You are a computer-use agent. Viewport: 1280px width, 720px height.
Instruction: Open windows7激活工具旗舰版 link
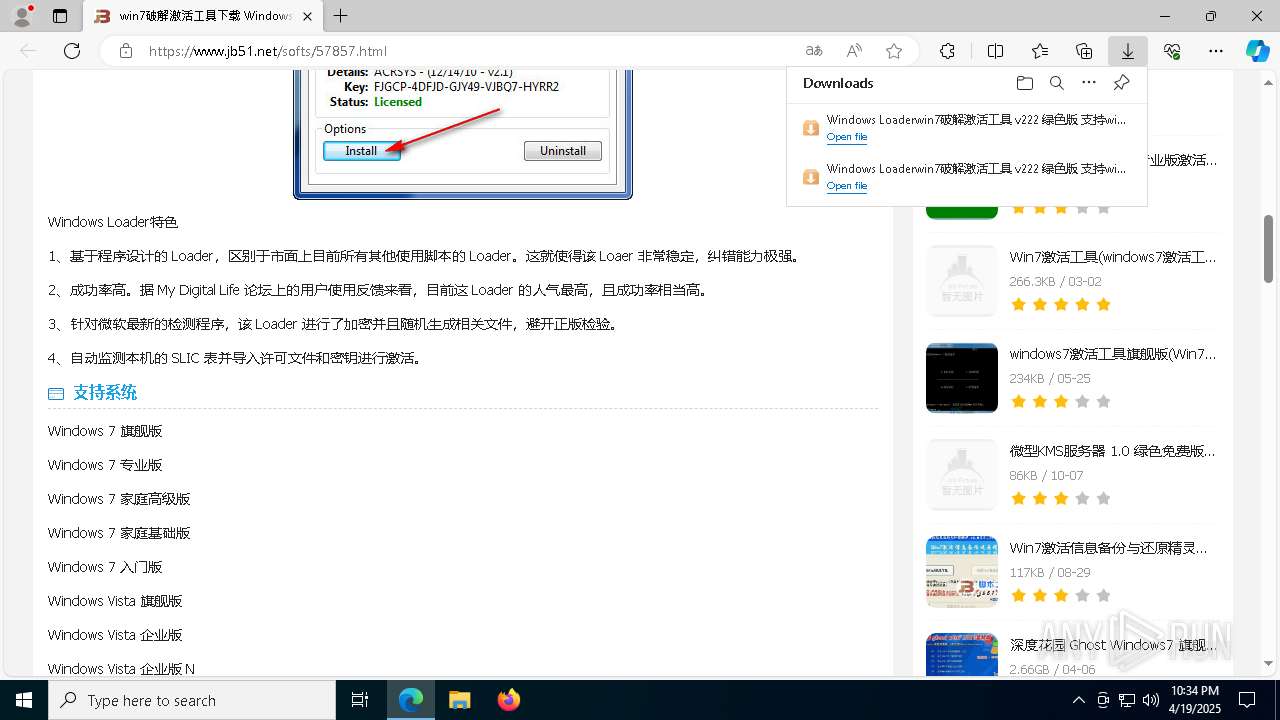(x=1113, y=354)
